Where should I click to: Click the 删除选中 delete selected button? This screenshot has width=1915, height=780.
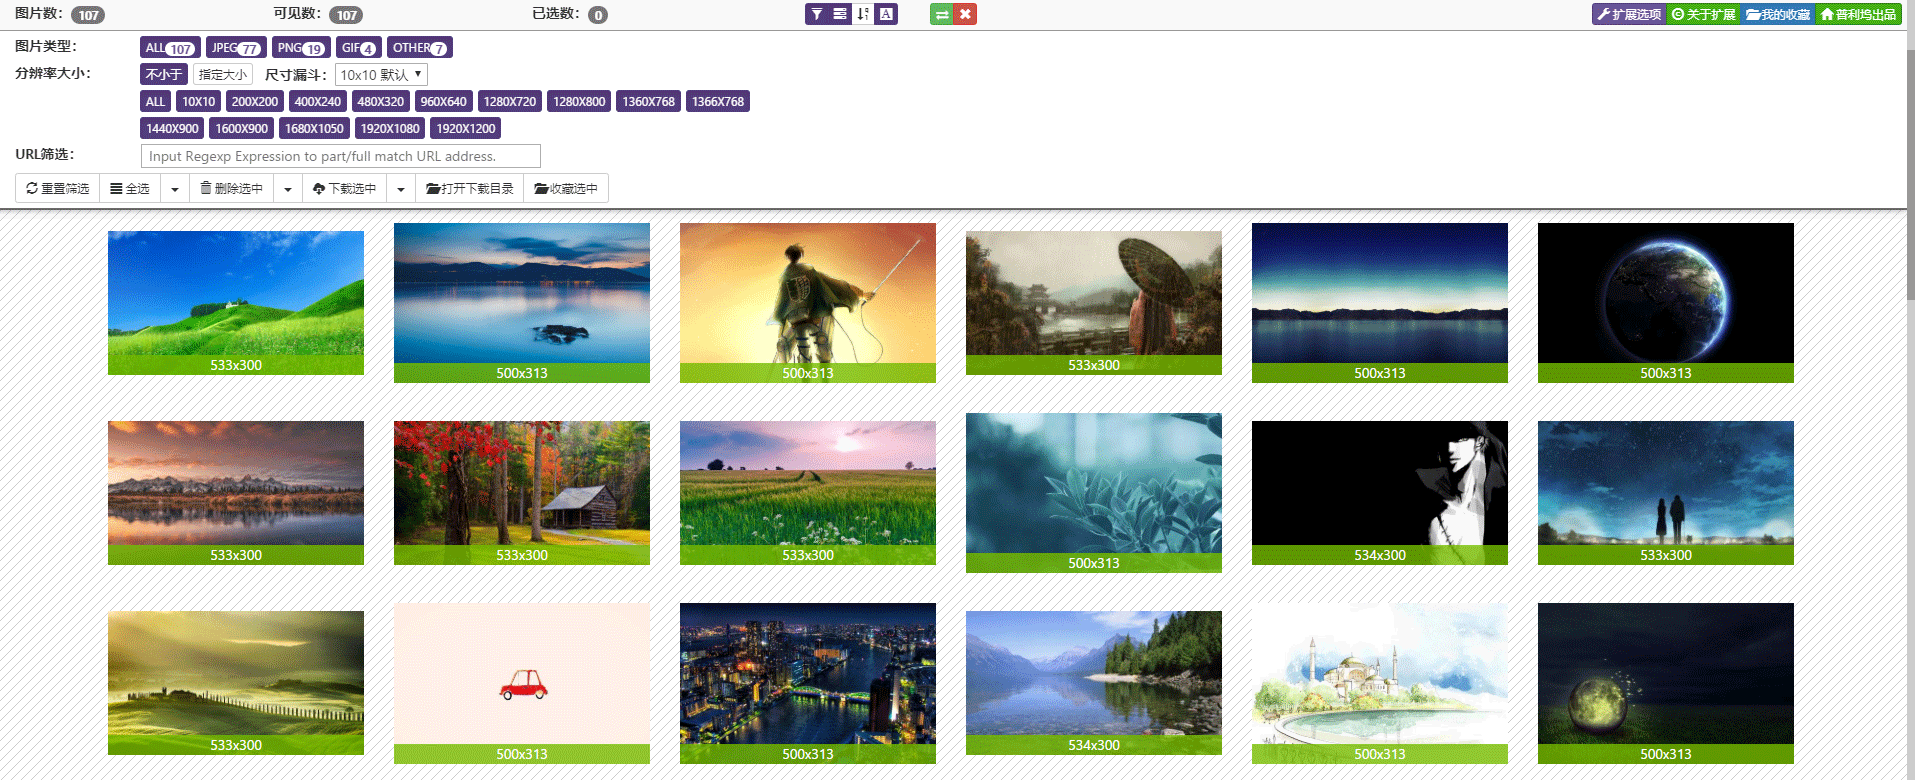[x=231, y=188]
